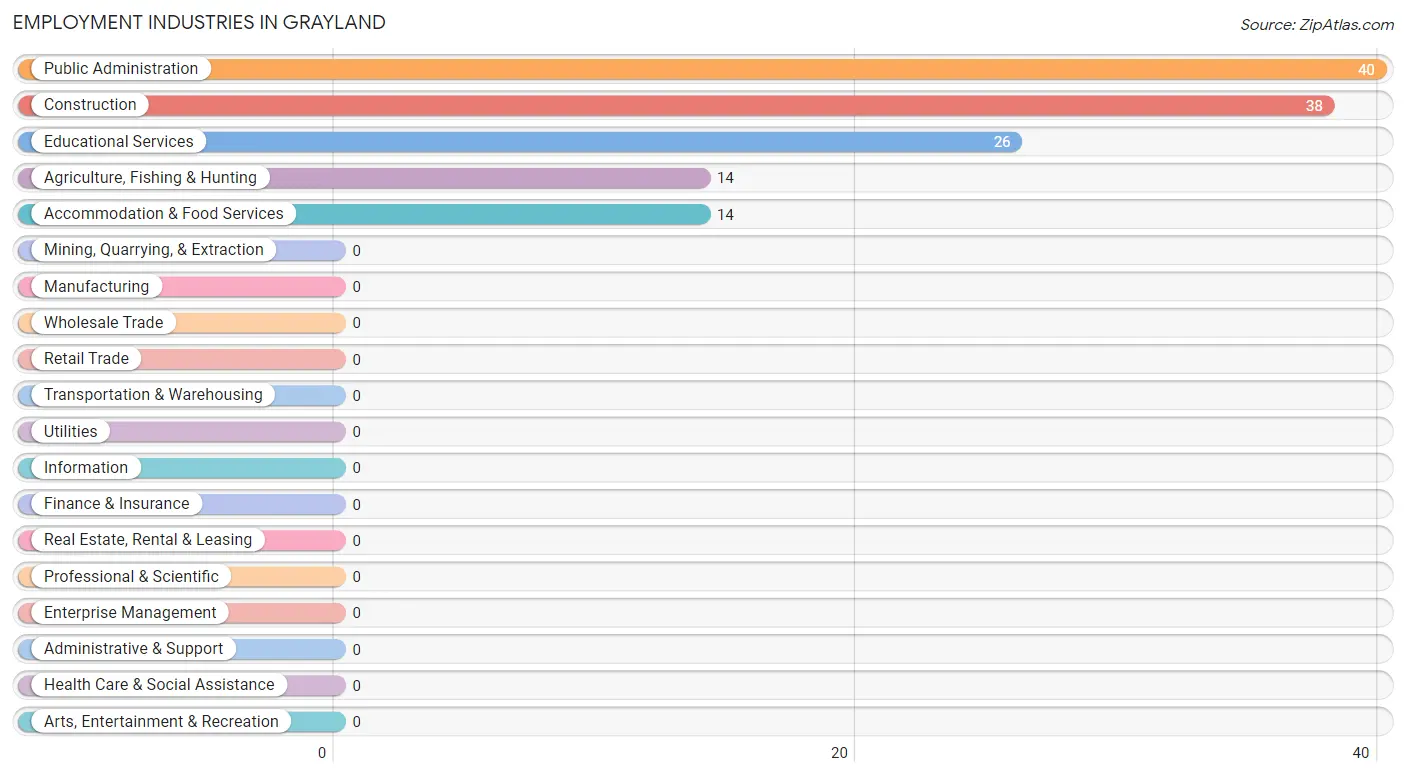Click the value 38 on Construction bar

[1314, 106]
